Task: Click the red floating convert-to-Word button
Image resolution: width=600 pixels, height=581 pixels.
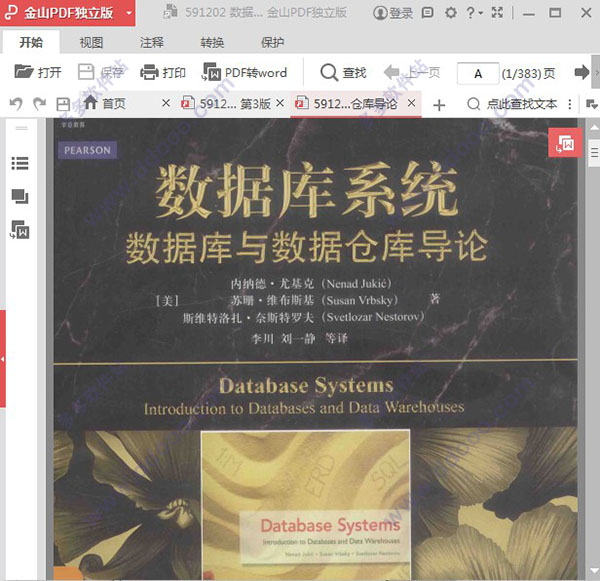Action: click(x=565, y=143)
